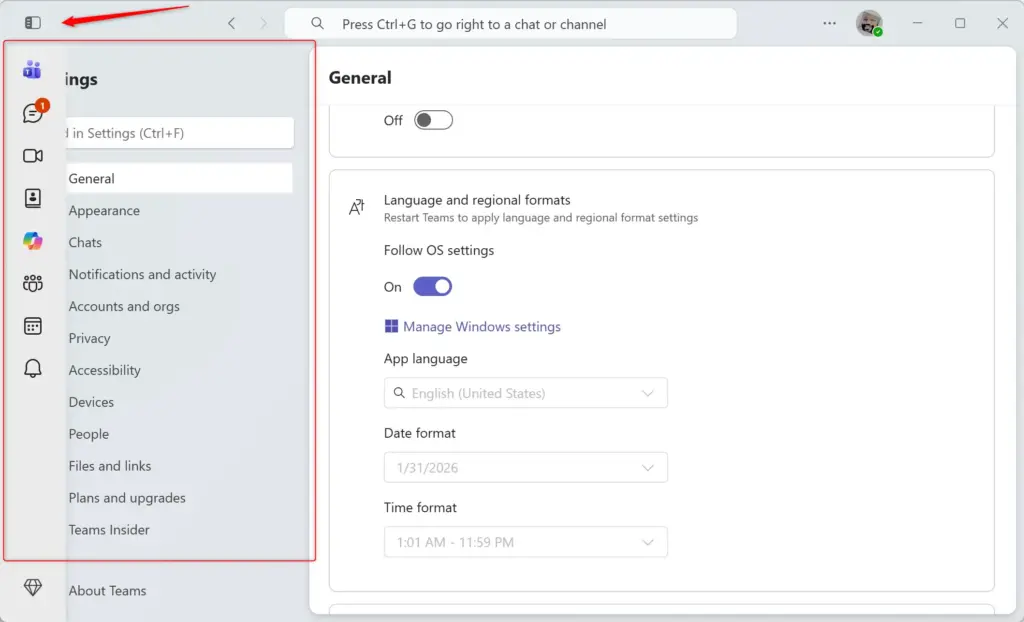Launch the Copilot icon
Viewport: 1024px width, 622px height.
[x=33, y=241]
